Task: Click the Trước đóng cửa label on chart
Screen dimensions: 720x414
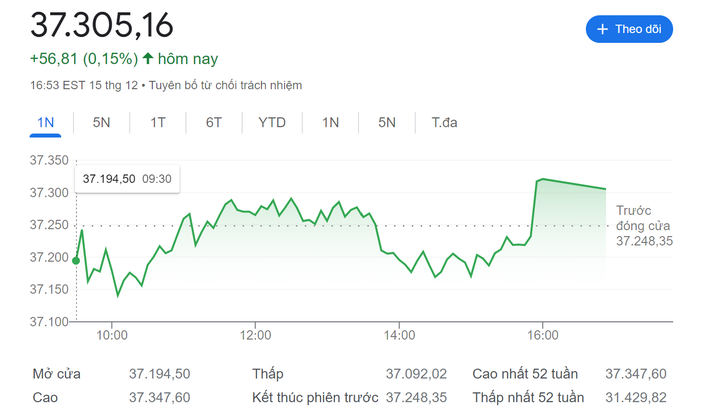Action: coord(644,225)
